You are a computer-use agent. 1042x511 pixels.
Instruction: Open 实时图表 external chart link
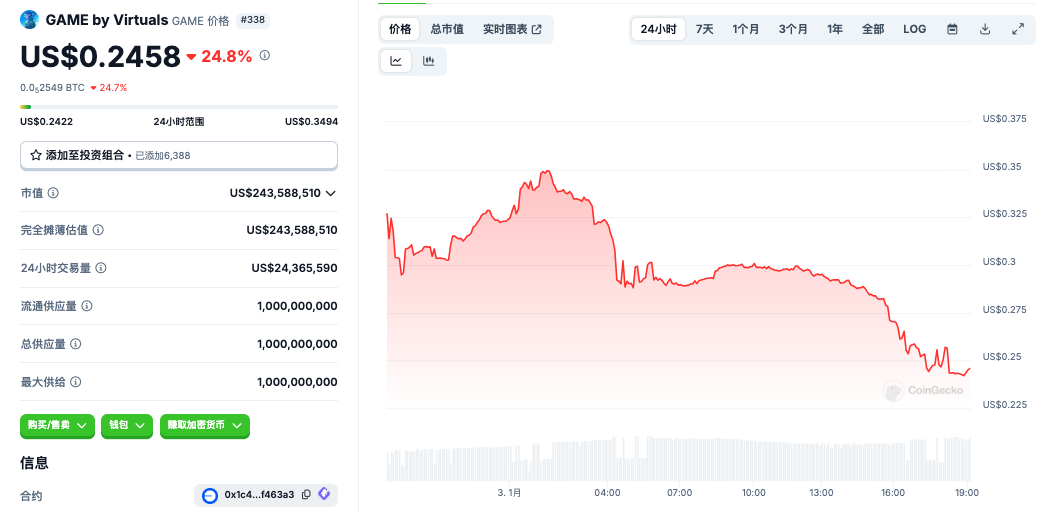point(512,29)
